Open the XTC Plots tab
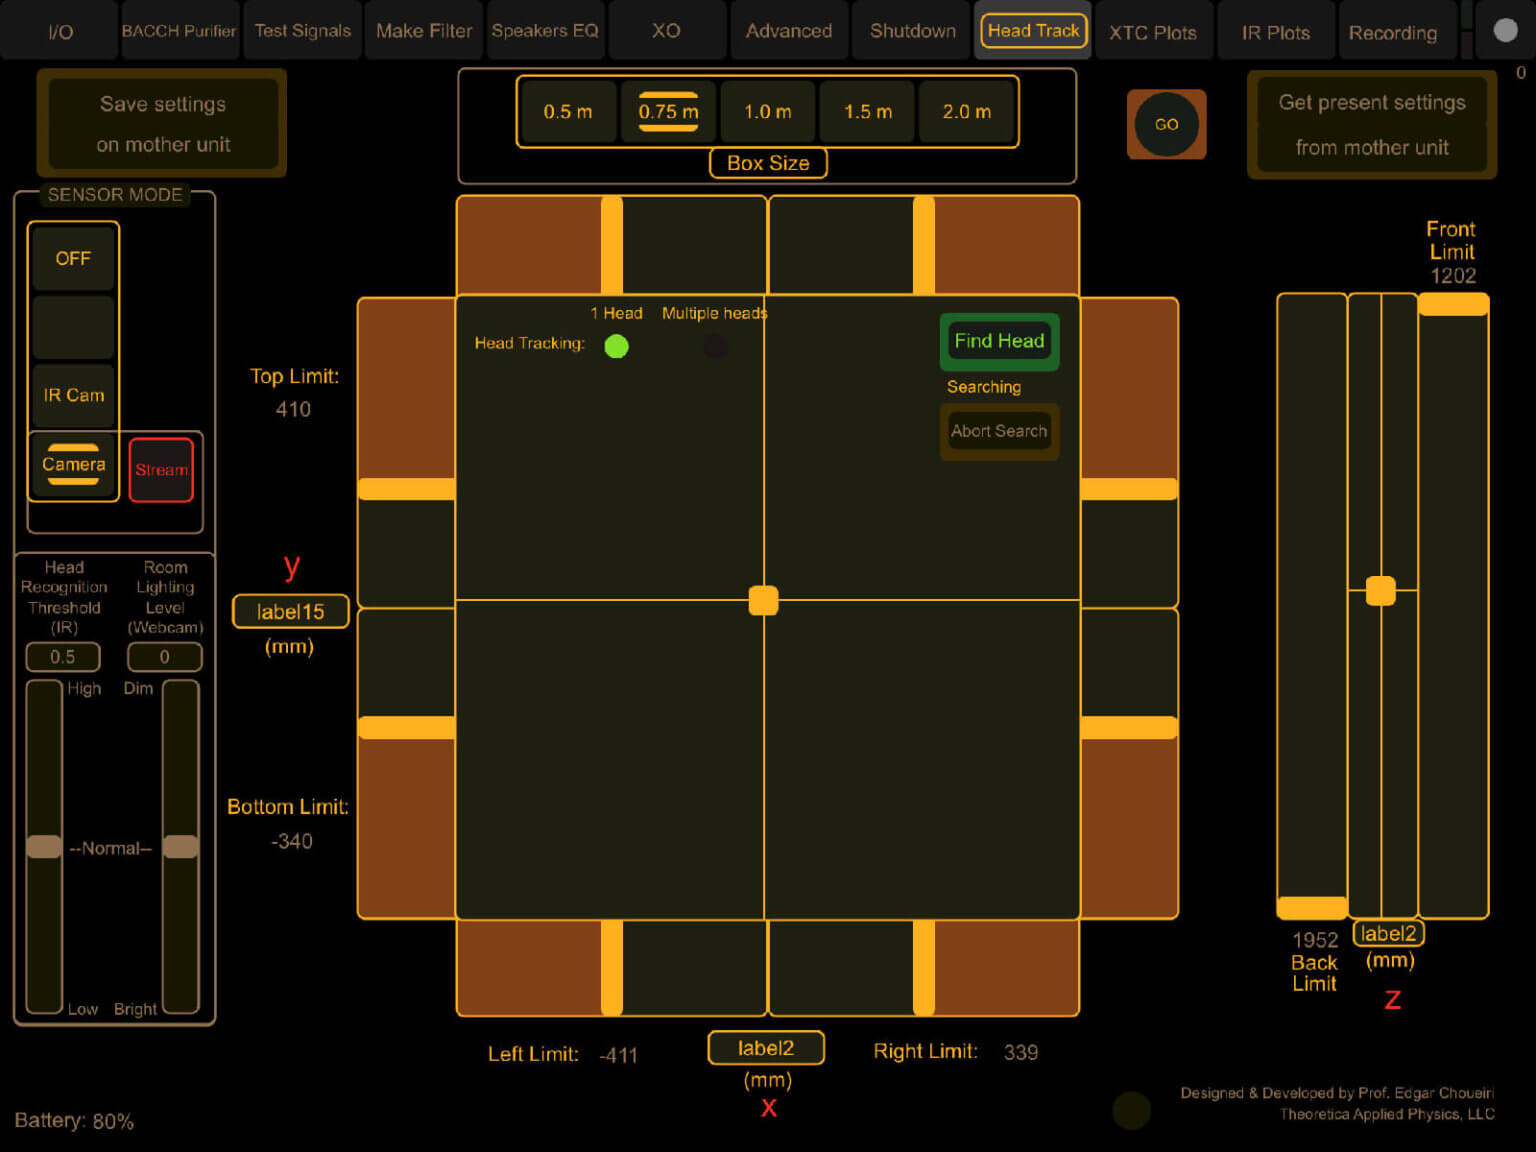Screen dimensions: 1536x1152 coord(1152,32)
